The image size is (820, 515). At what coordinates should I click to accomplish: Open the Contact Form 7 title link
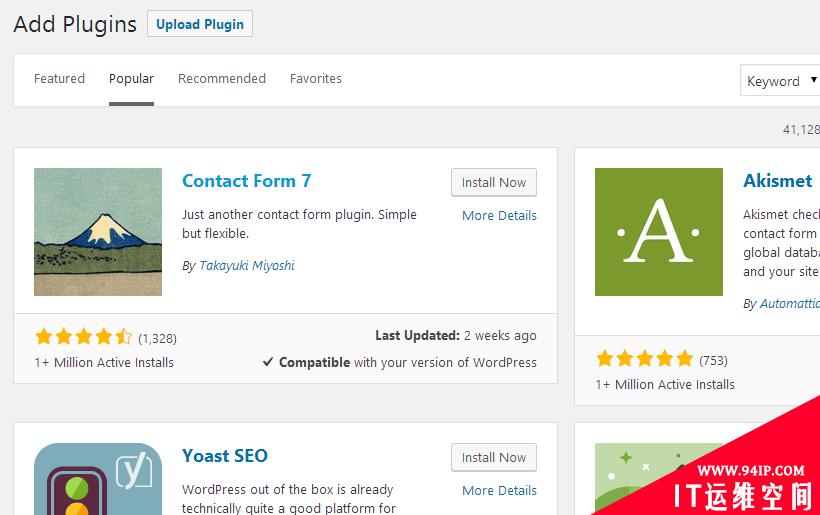pyautogui.click(x=247, y=181)
